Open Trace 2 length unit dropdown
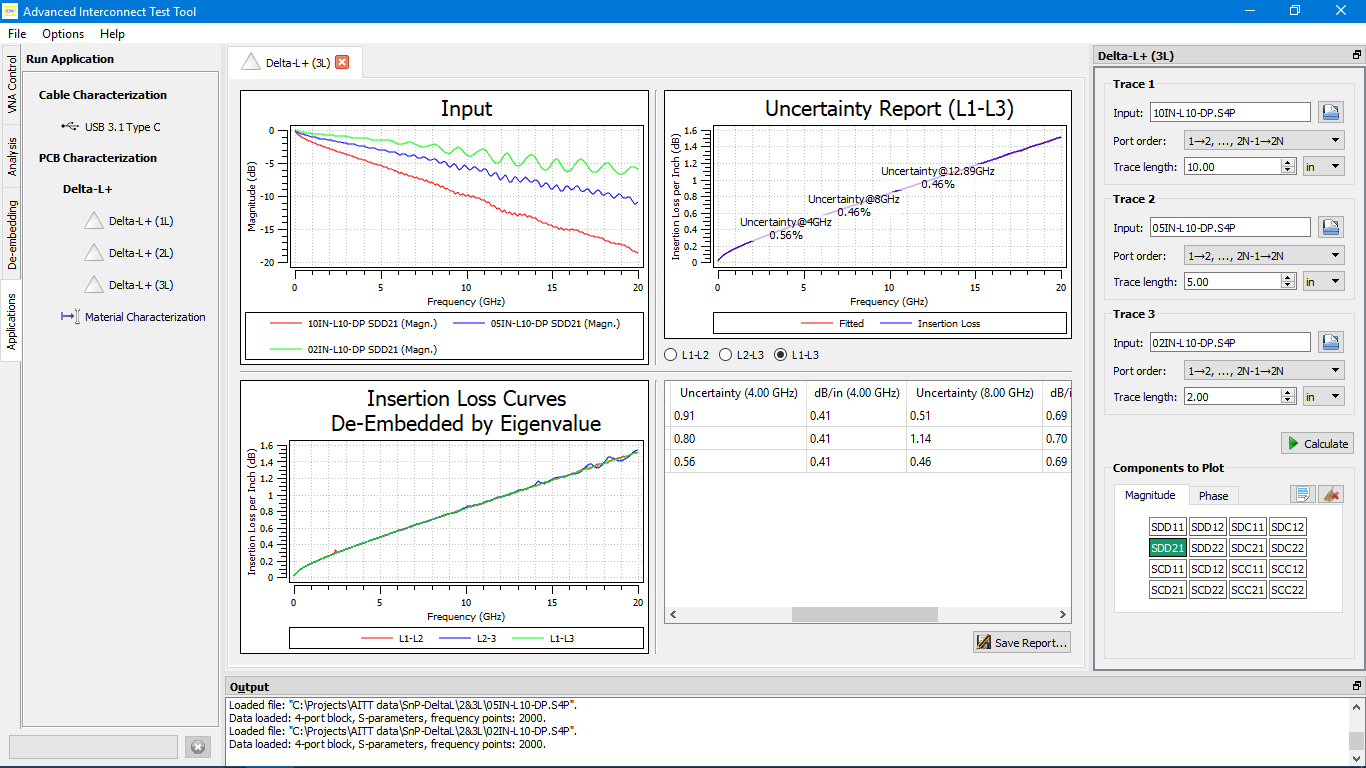1366x768 pixels. click(x=1323, y=282)
